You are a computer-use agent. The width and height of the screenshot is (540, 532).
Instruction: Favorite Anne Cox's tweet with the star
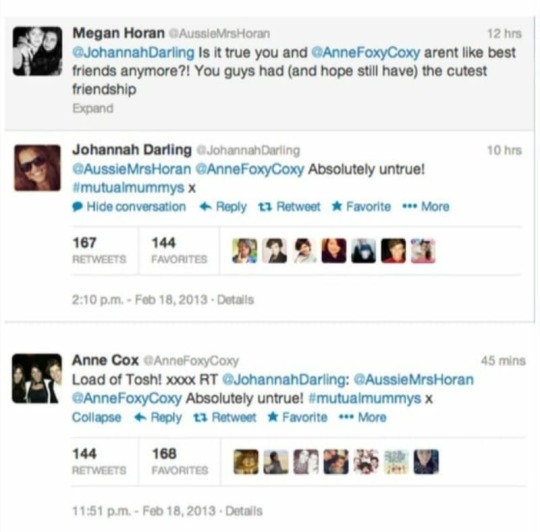pos(298,417)
